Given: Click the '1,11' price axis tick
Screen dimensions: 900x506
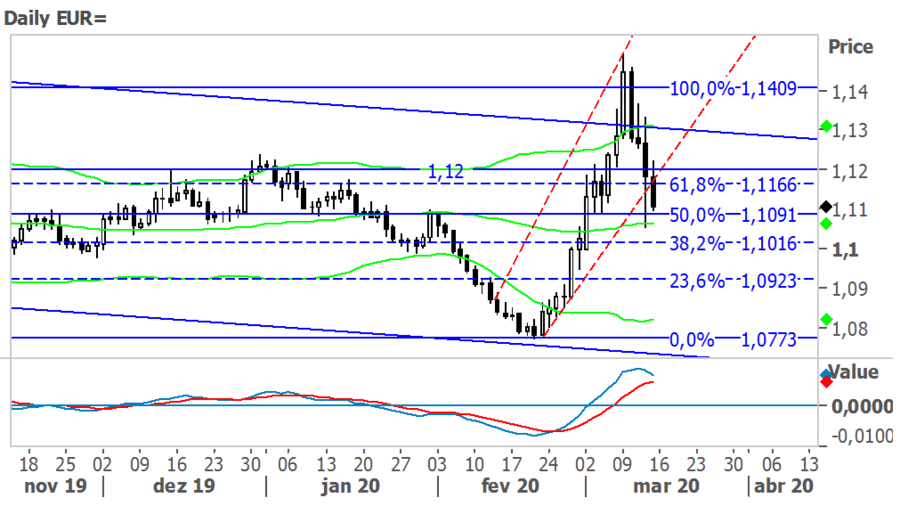Looking at the screenshot, I should pos(851,210).
